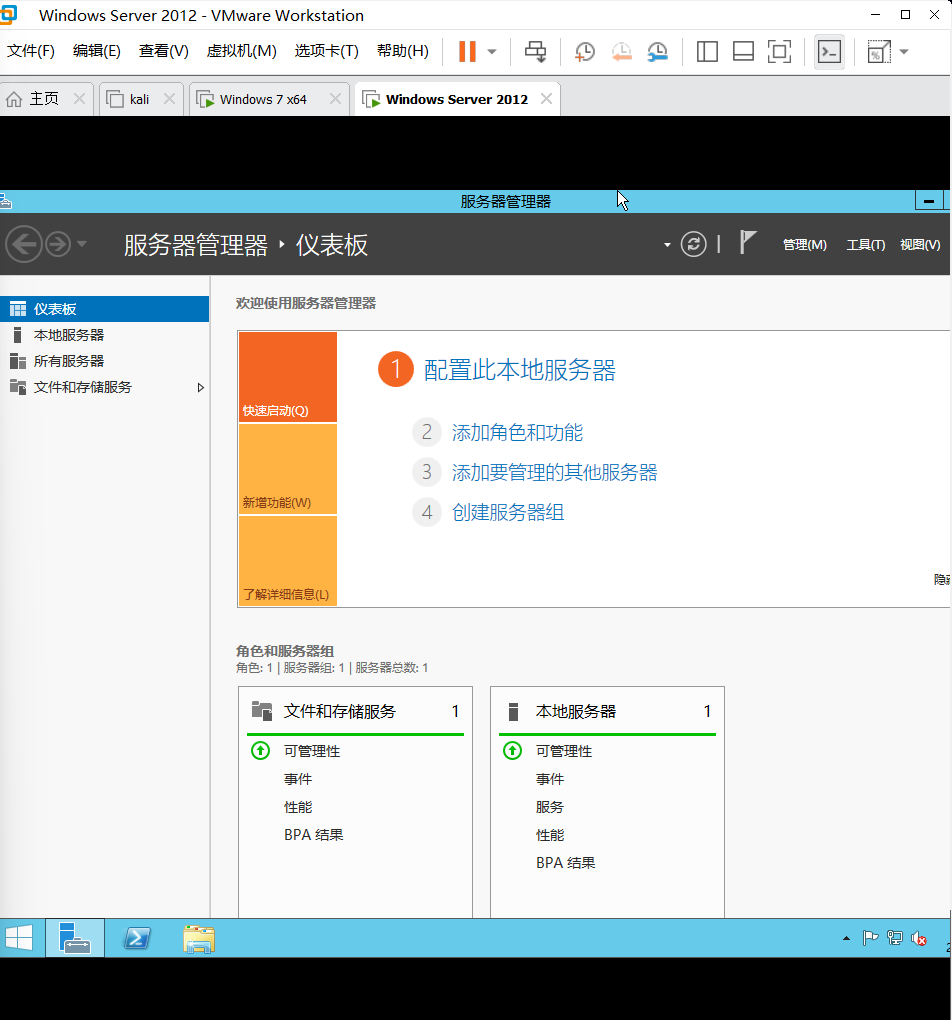This screenshot has width=952, height=1020.
Task: Click 性能 in 文件和存储服务 tile
Action: [297, 807]
